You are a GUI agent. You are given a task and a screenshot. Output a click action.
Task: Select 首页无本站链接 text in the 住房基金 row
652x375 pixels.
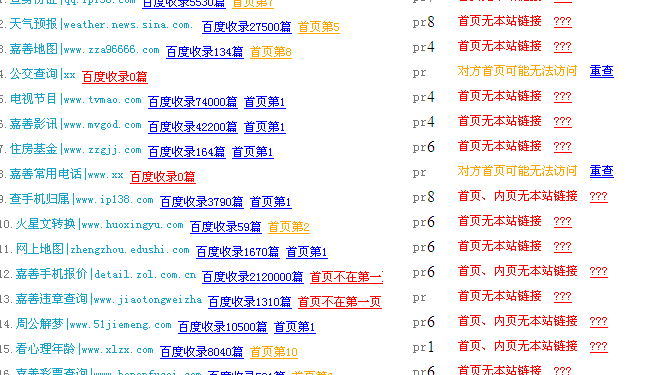499,146
